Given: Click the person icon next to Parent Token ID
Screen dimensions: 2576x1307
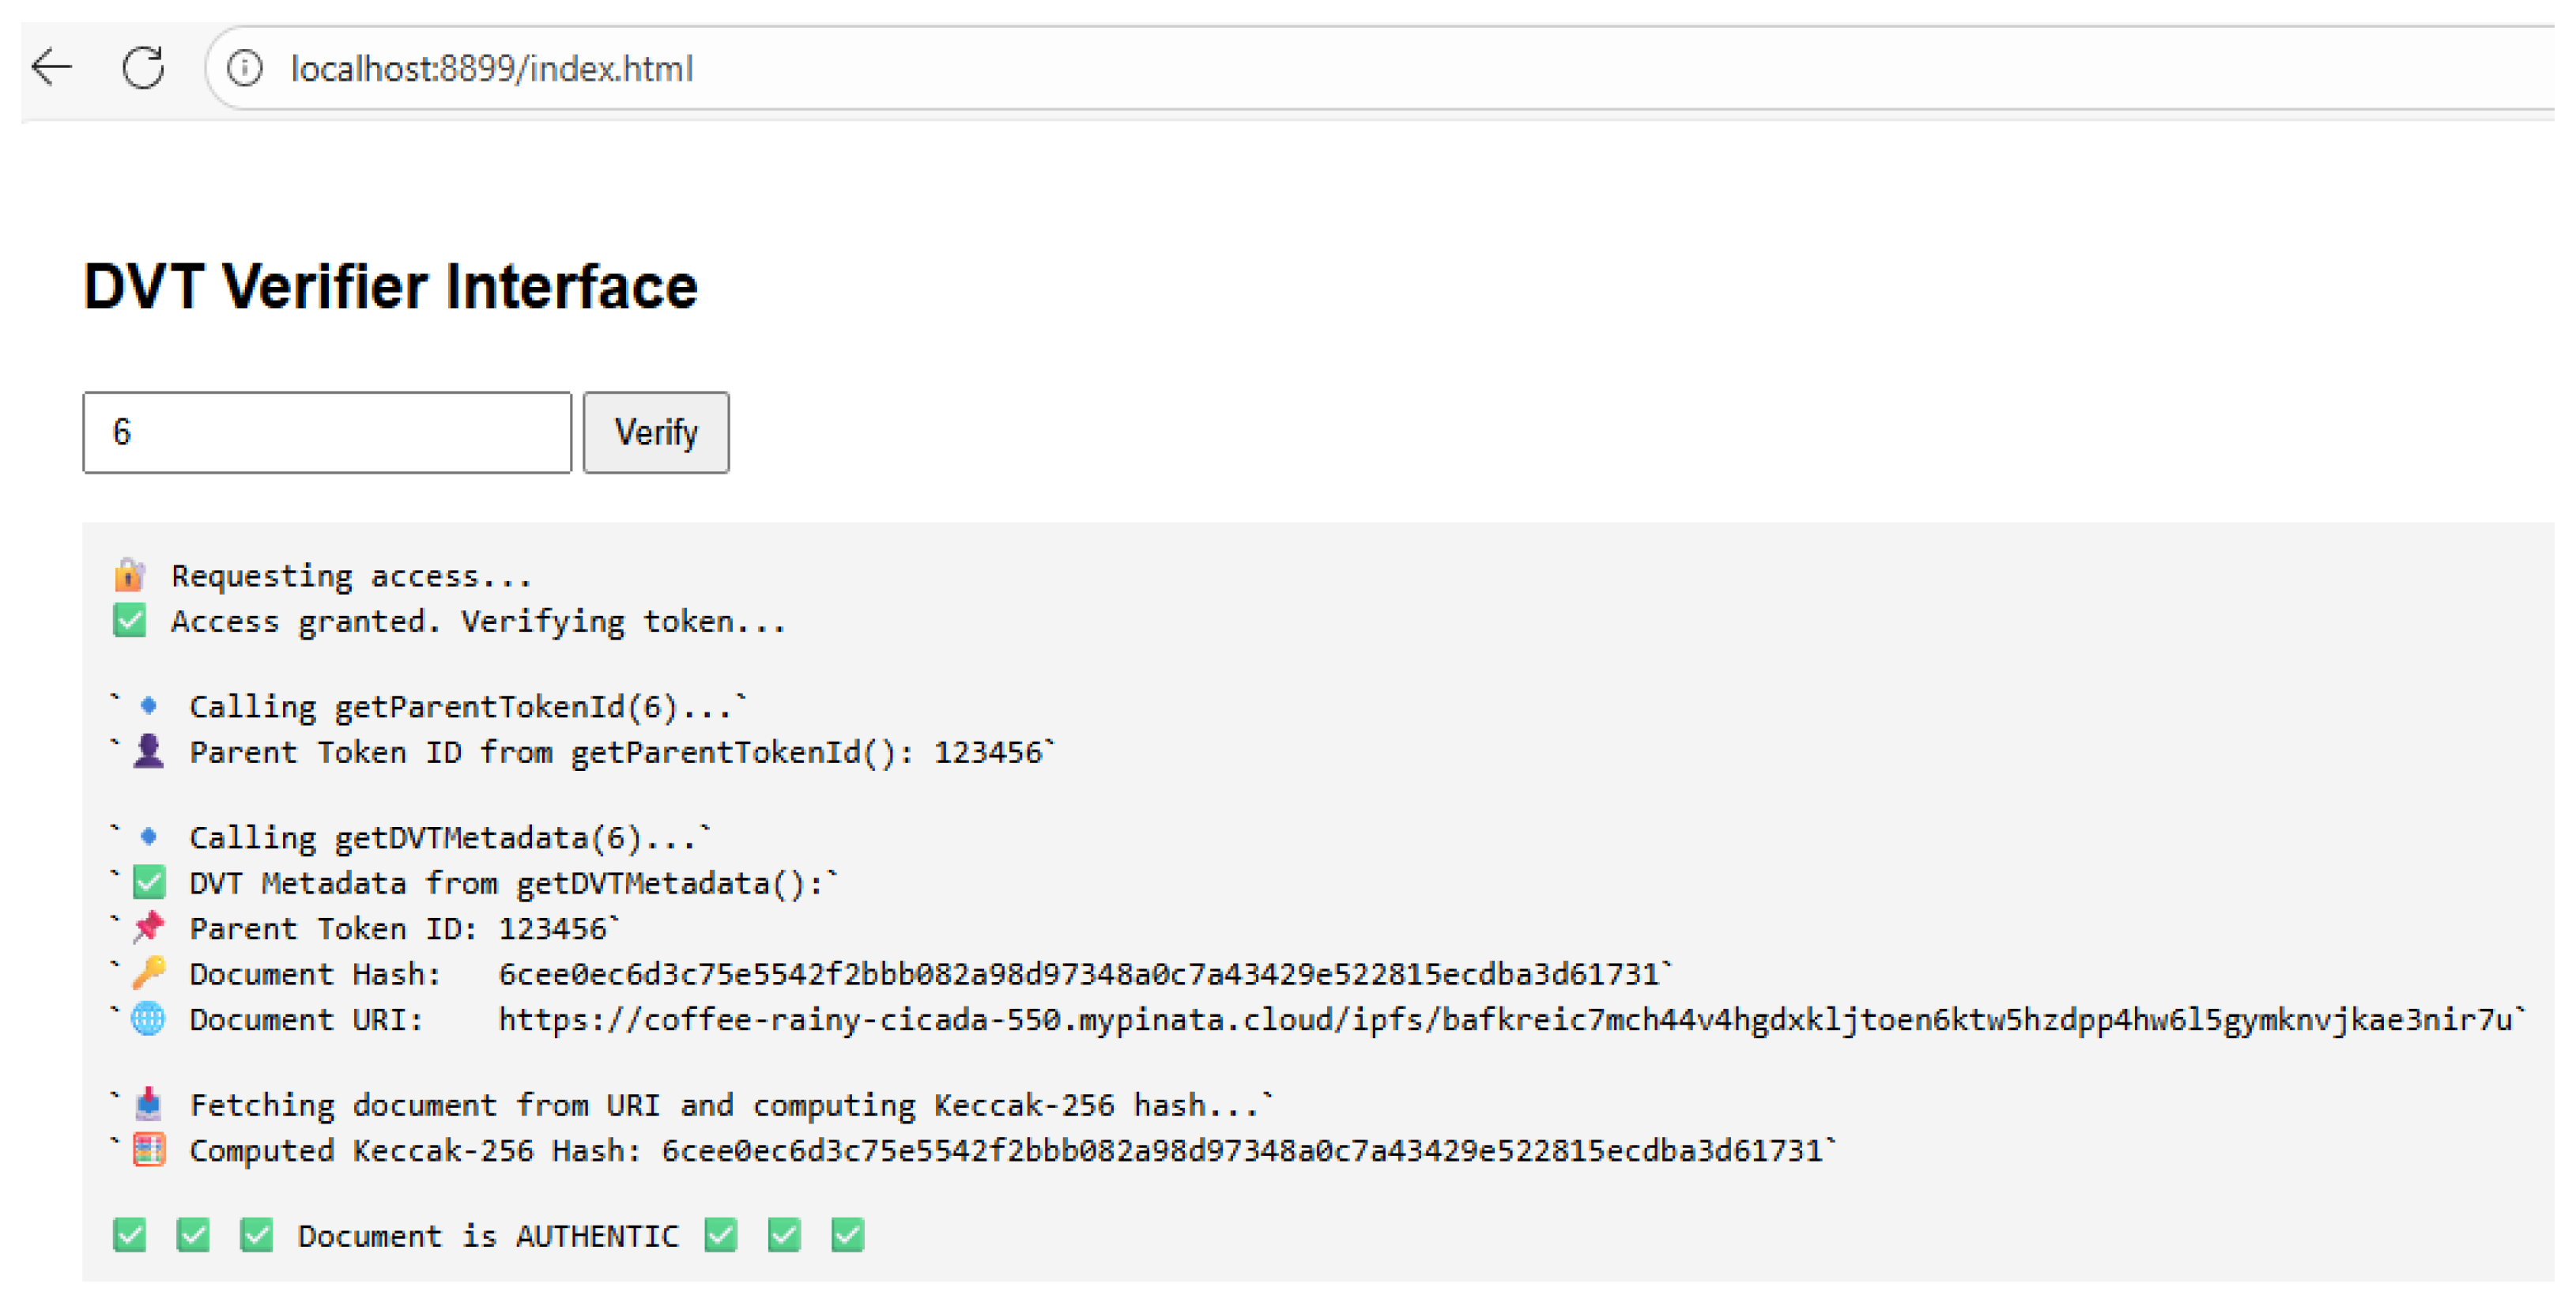Looking at the screenshot, I should [x=148, y=751].
